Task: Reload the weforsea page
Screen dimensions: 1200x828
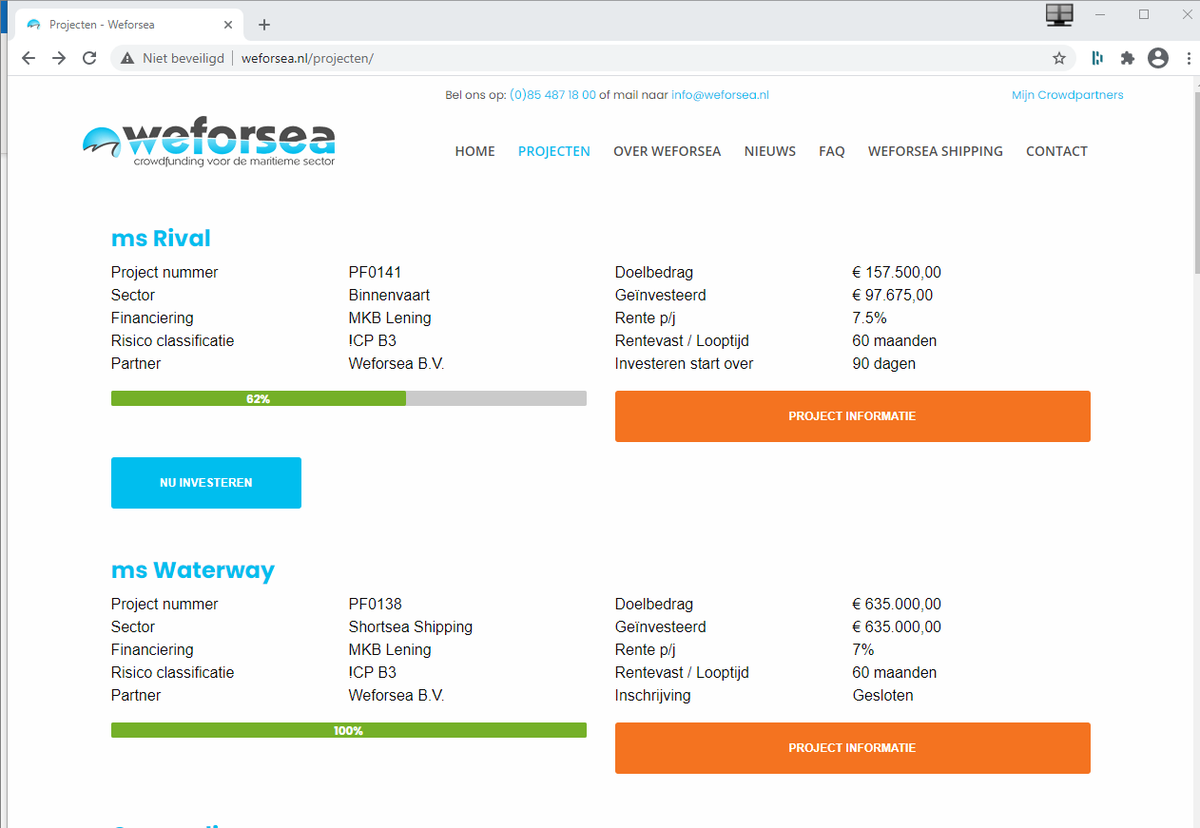Action: click(89, 58)
